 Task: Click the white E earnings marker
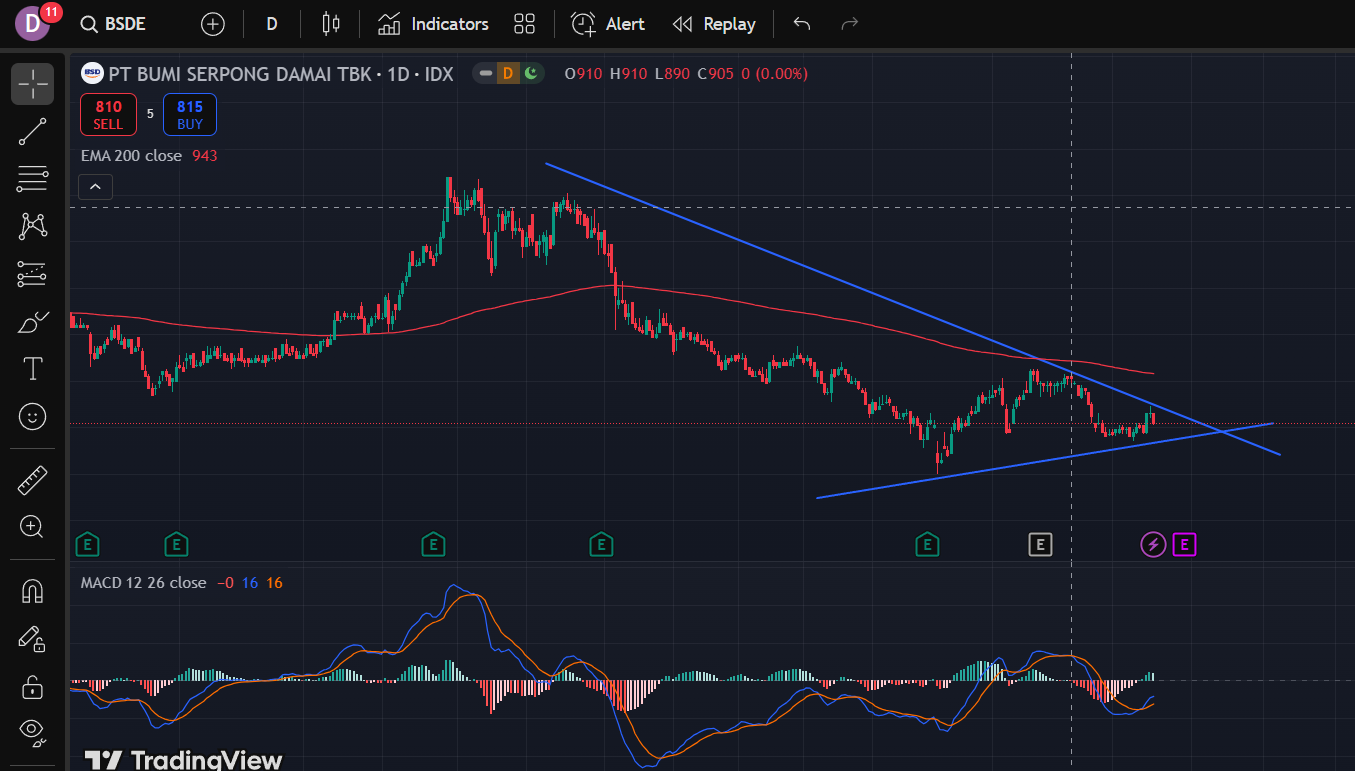pos(1040,545)
